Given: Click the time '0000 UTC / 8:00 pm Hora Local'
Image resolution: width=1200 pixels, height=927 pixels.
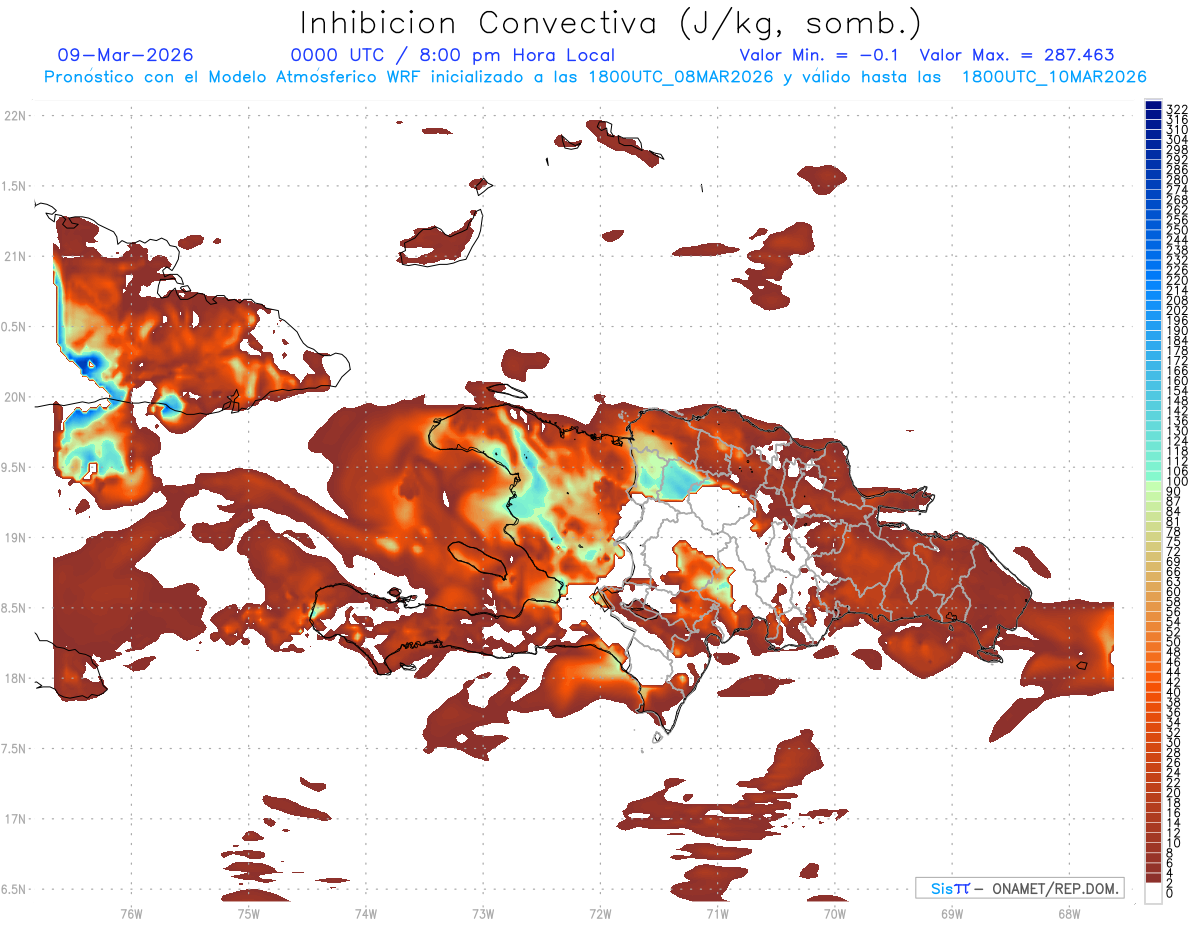Looking at the screenshot, I should [453, 55].
